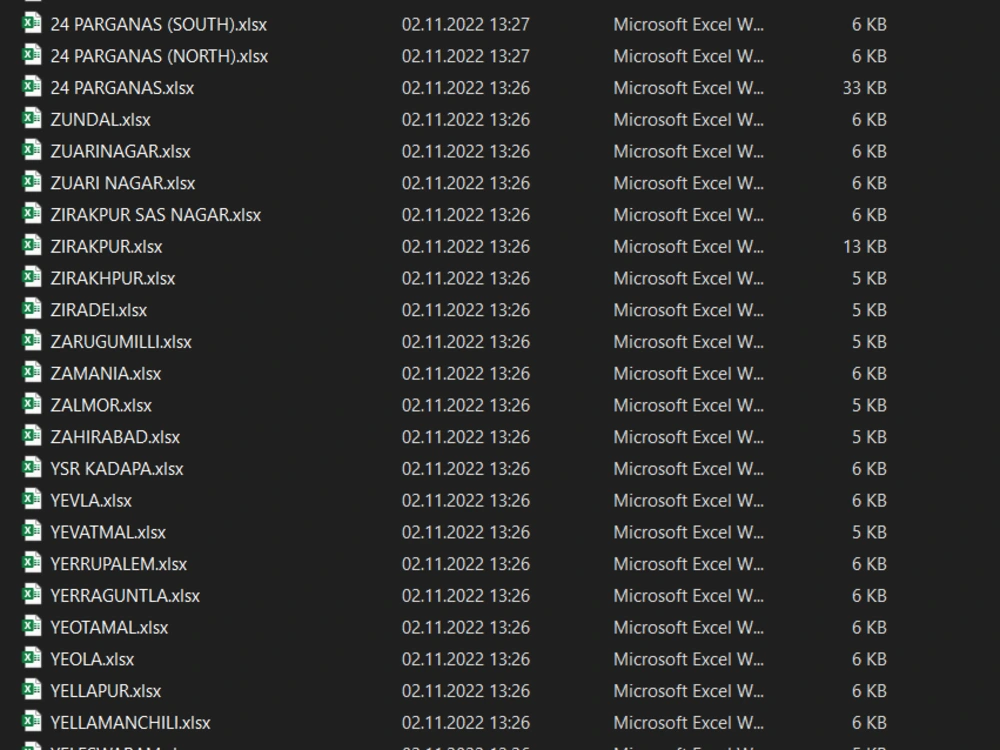Click the file name YEVATMAL.xlsx

(108, 533)
